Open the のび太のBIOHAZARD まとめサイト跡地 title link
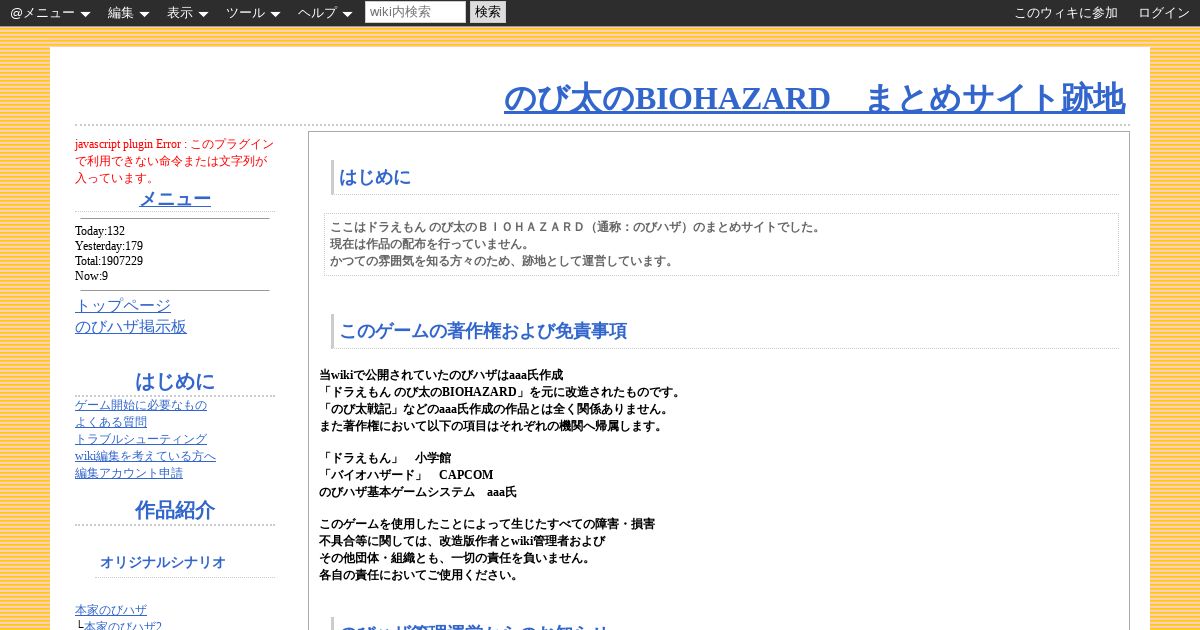Image resolution: width=1200 pixels, height=630 pixels. pyautogui.click(x=814, y=98)
